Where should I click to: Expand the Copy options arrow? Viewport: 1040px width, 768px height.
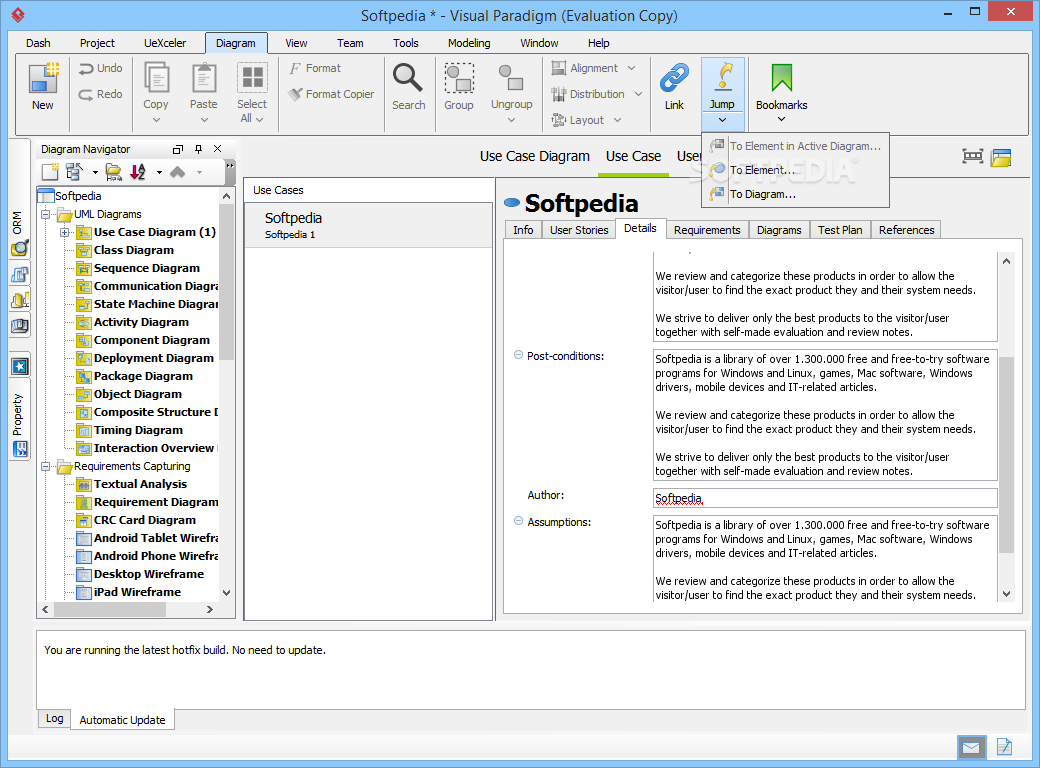(157, 120)
